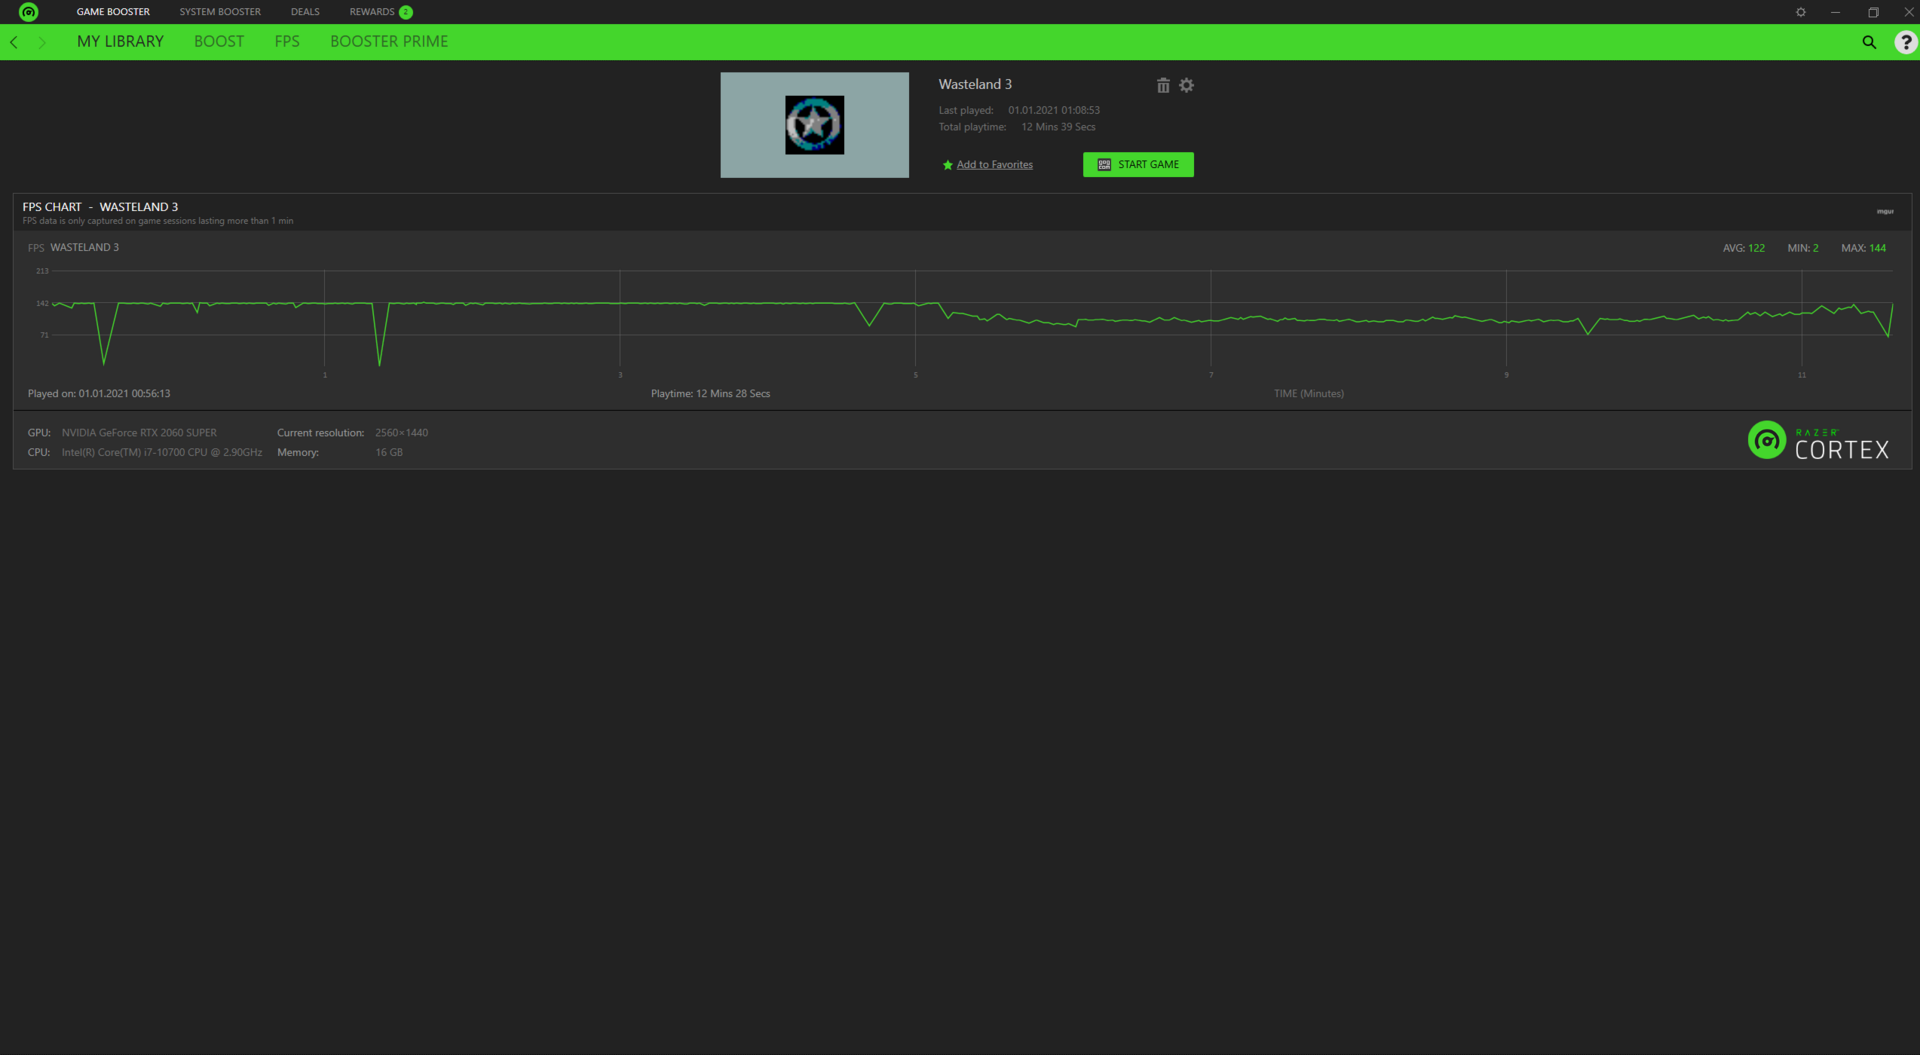Click the favorites star icon
The width and height of the screenshot is (1920, 1055).
[948, 165]
